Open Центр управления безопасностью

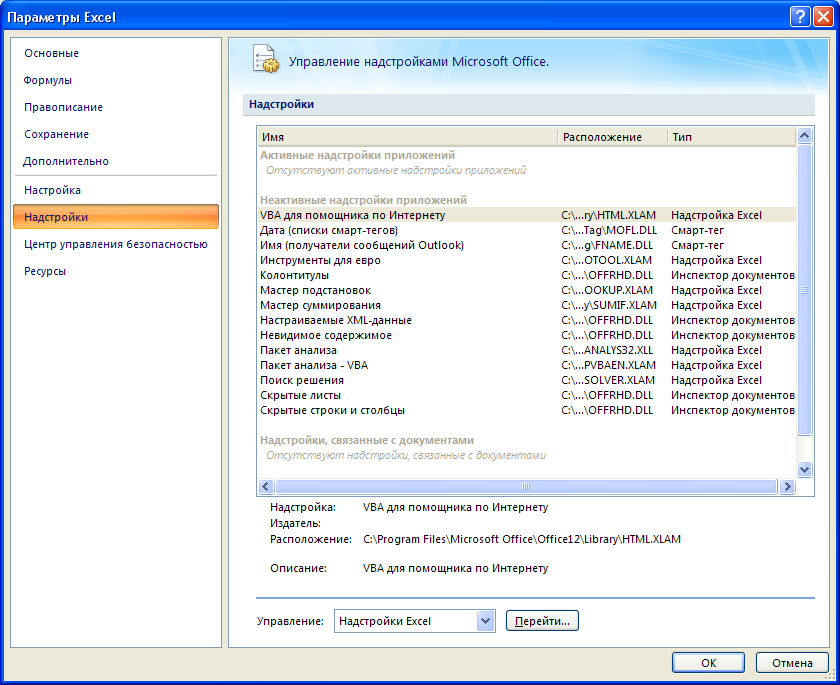pos(116,244)
